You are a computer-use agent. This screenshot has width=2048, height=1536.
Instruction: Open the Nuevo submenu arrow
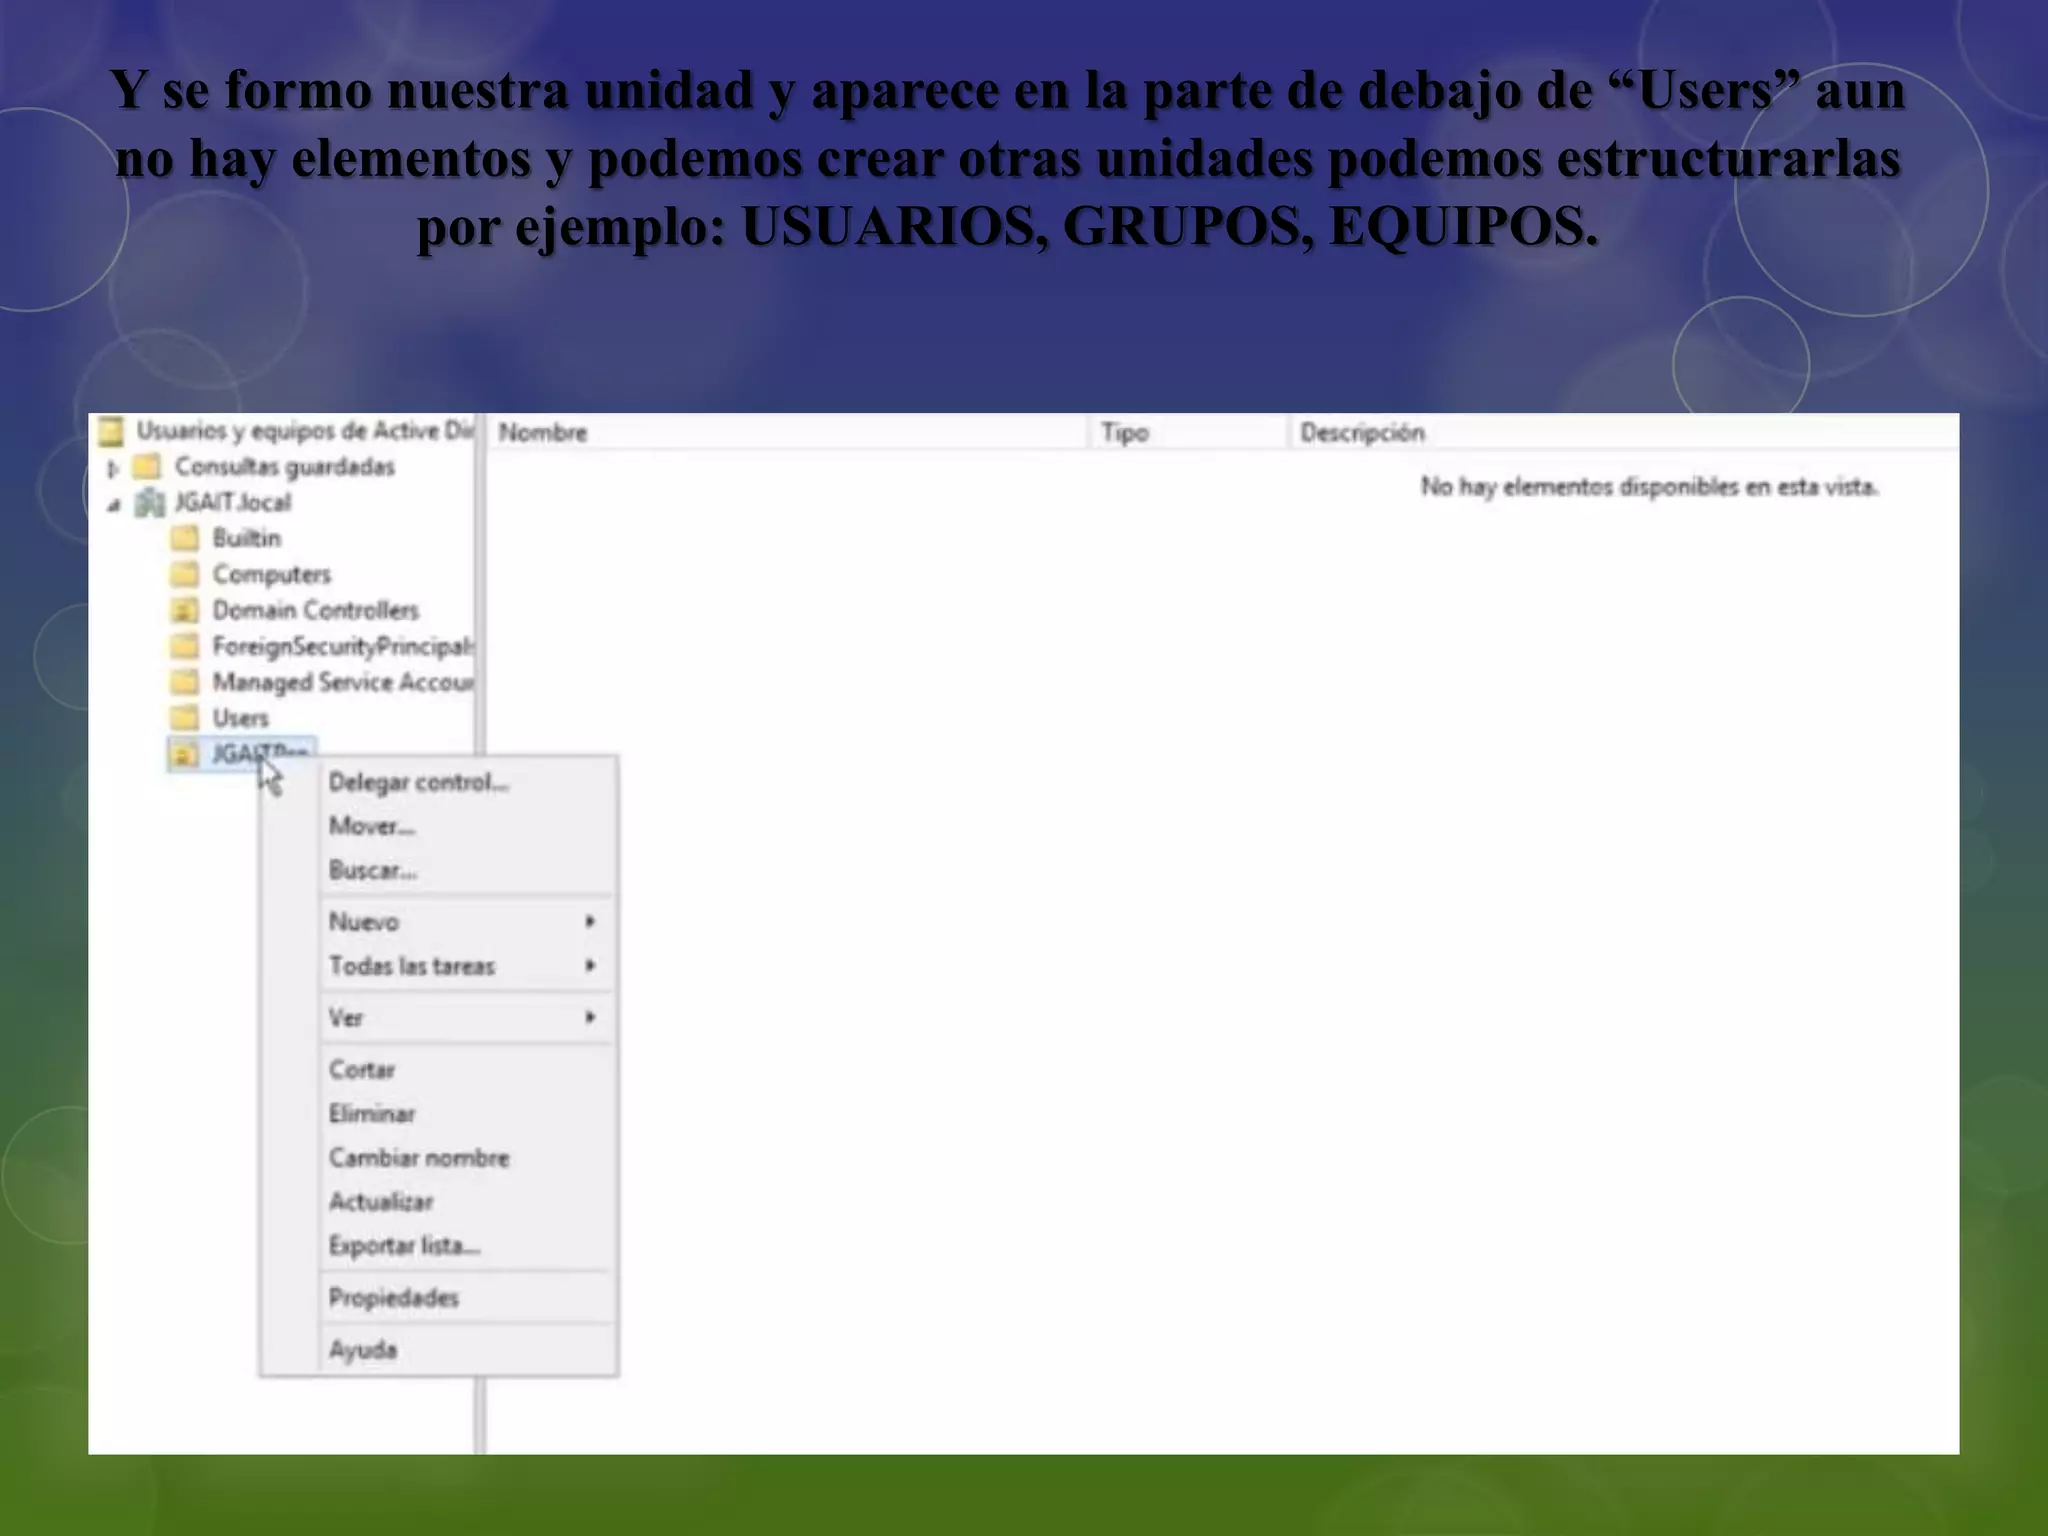pos(590,921)
